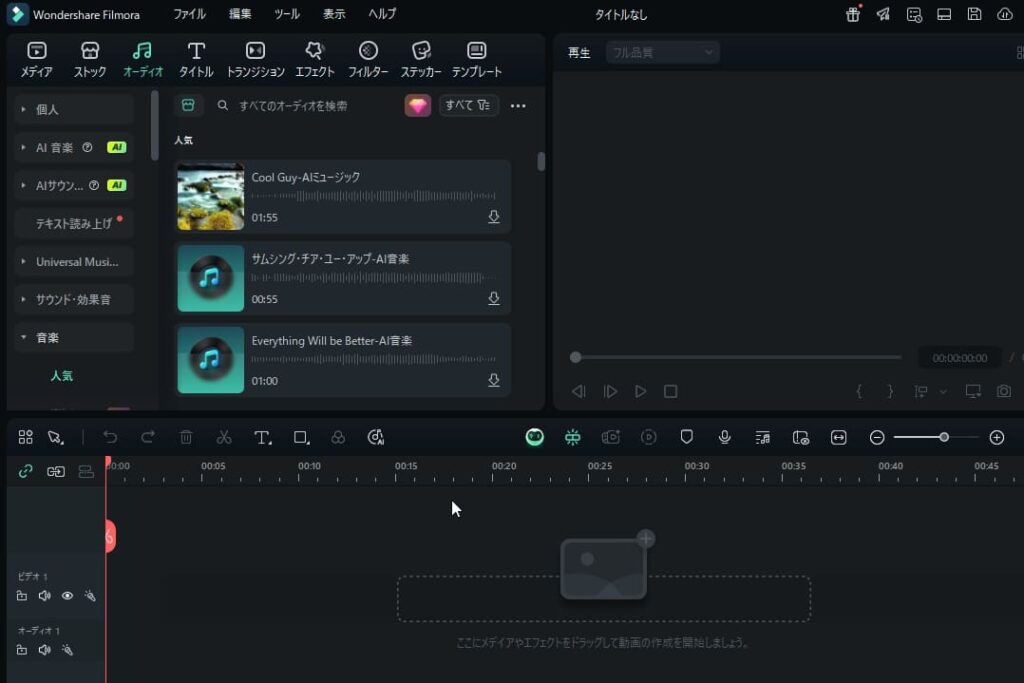Open the ストック stock tab
Viewport: 1024px width, 683px height.
[x=89, y=59]
